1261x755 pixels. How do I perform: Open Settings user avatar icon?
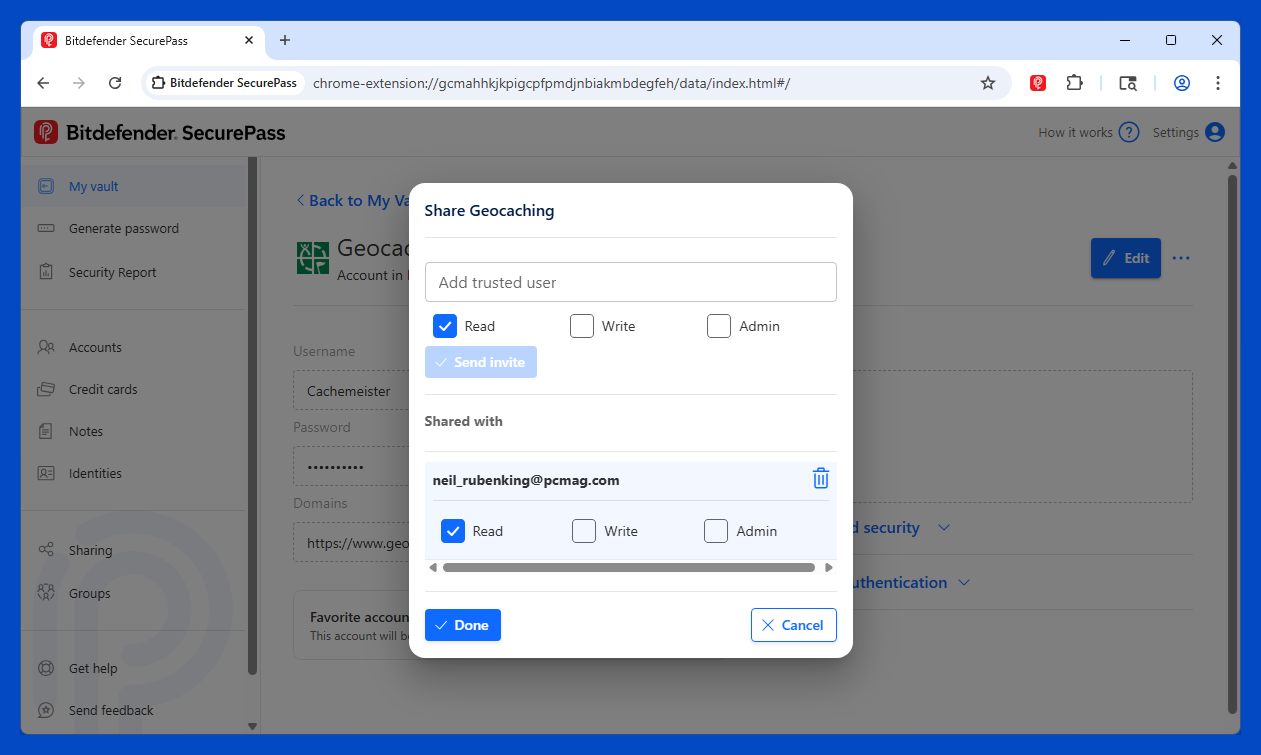point(1215,132)
